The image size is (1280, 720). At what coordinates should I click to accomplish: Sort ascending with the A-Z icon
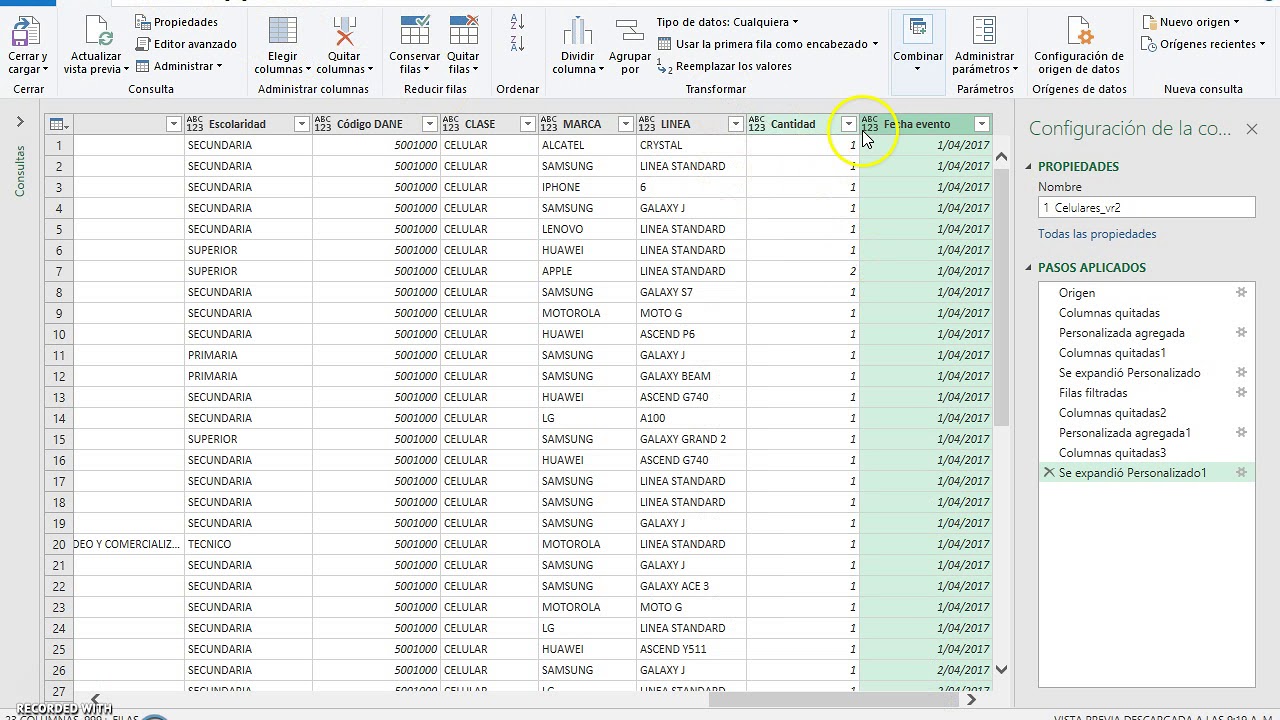518,22
